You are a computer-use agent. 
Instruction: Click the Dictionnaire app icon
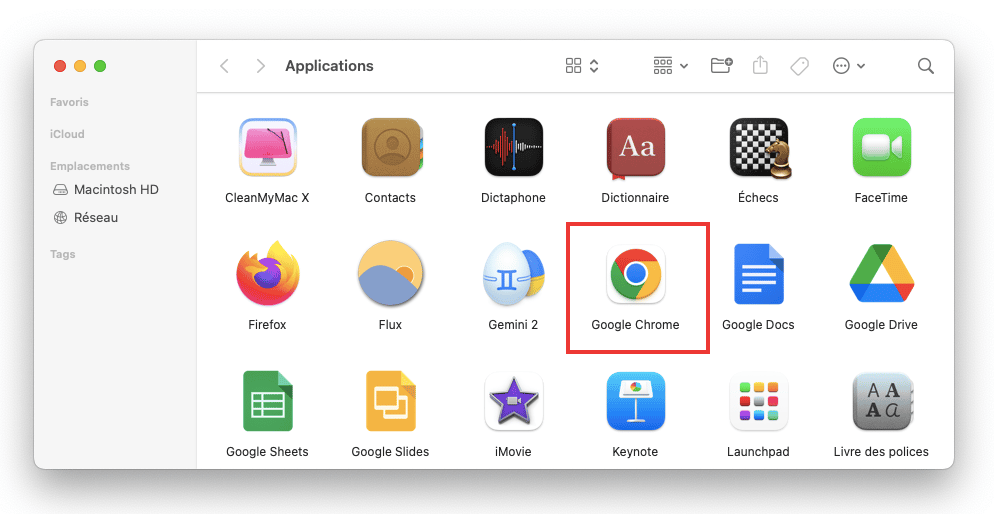[x=636, y=148]
